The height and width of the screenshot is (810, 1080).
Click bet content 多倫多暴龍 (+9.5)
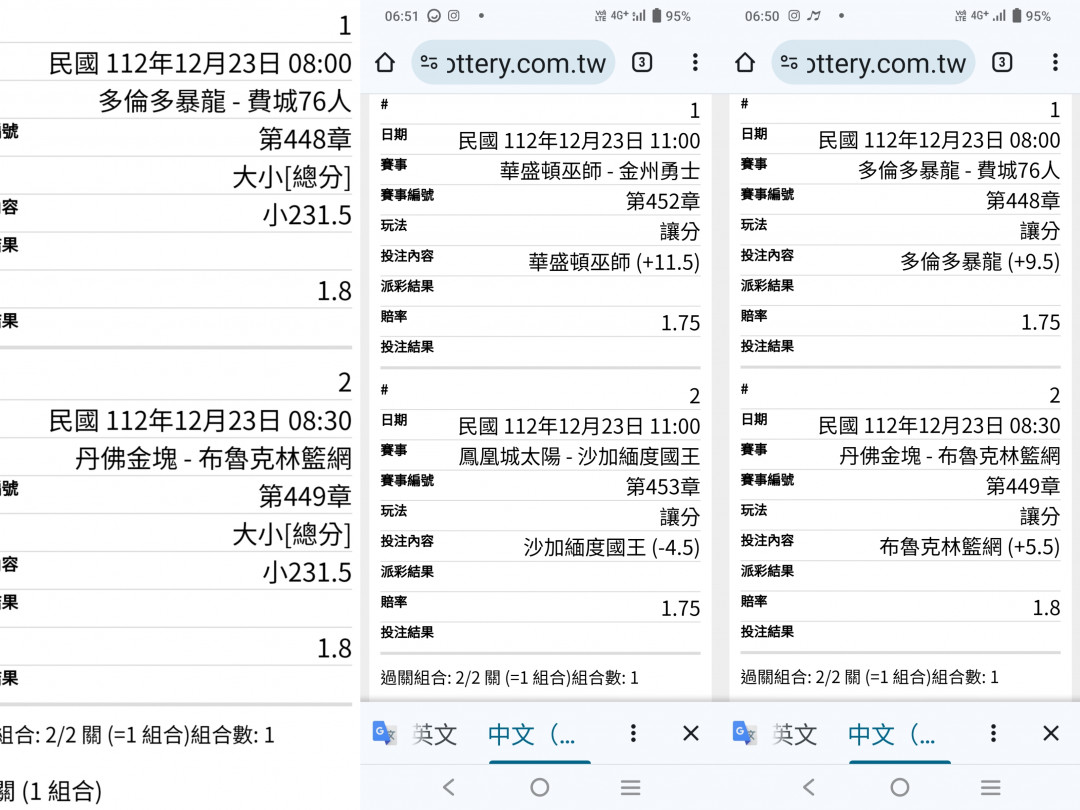(x=979, y=262)
